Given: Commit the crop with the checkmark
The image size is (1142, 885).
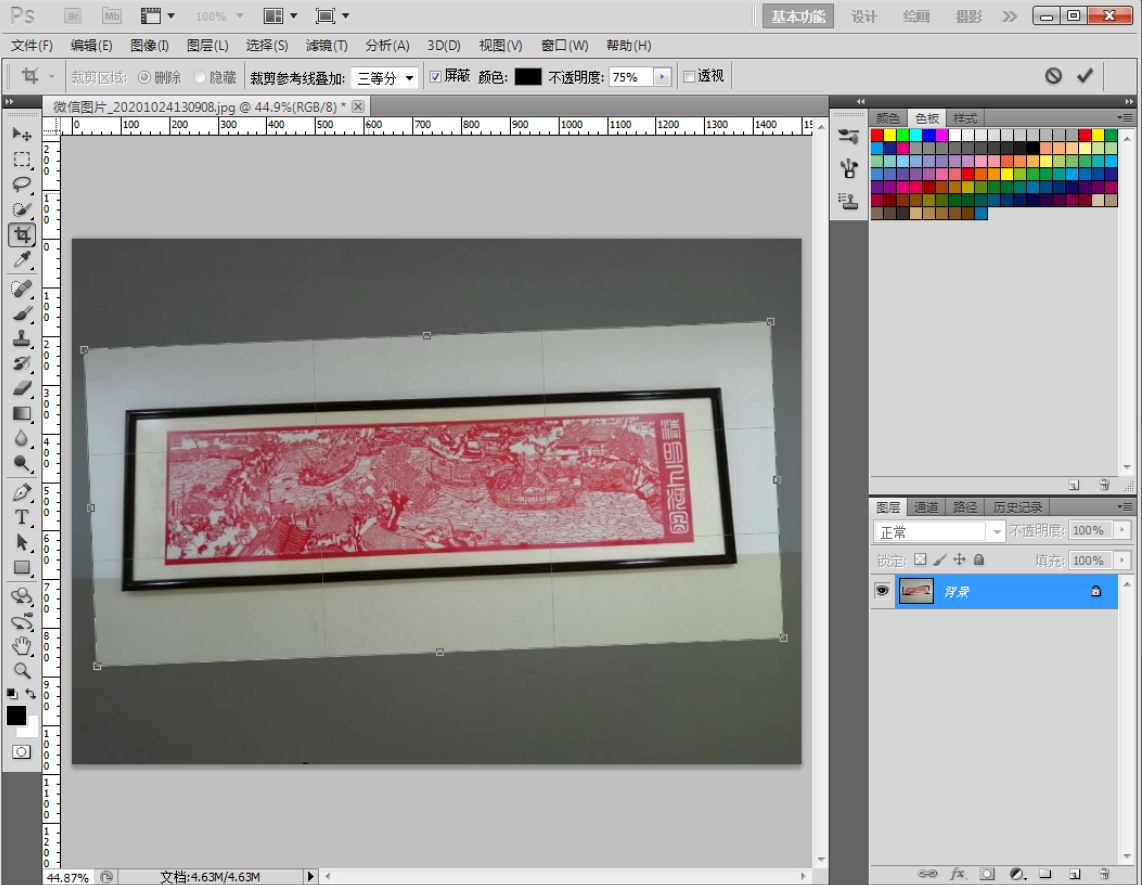Looking at the screenshot, I should [1085, 76].
